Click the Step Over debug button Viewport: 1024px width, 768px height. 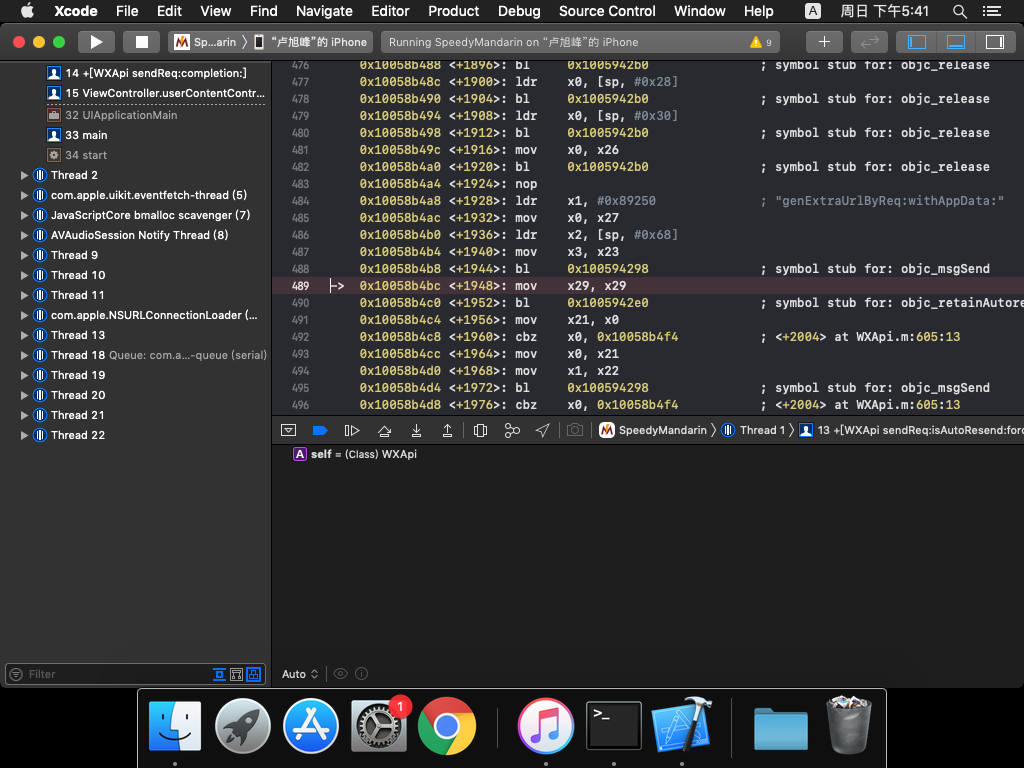384,430
